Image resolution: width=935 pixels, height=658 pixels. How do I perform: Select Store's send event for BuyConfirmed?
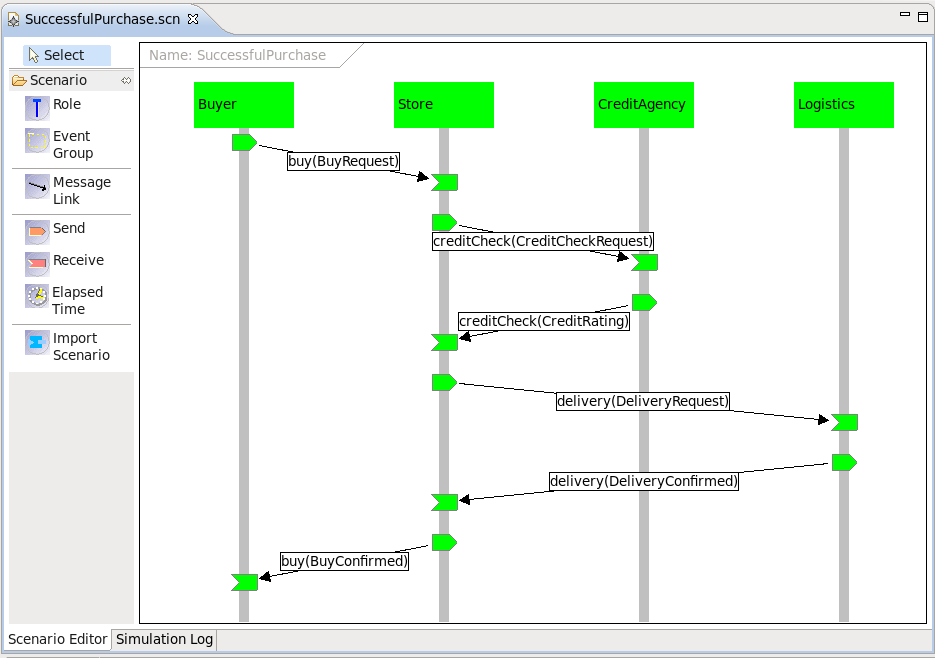pyautogui.click(x=444, y=542)
